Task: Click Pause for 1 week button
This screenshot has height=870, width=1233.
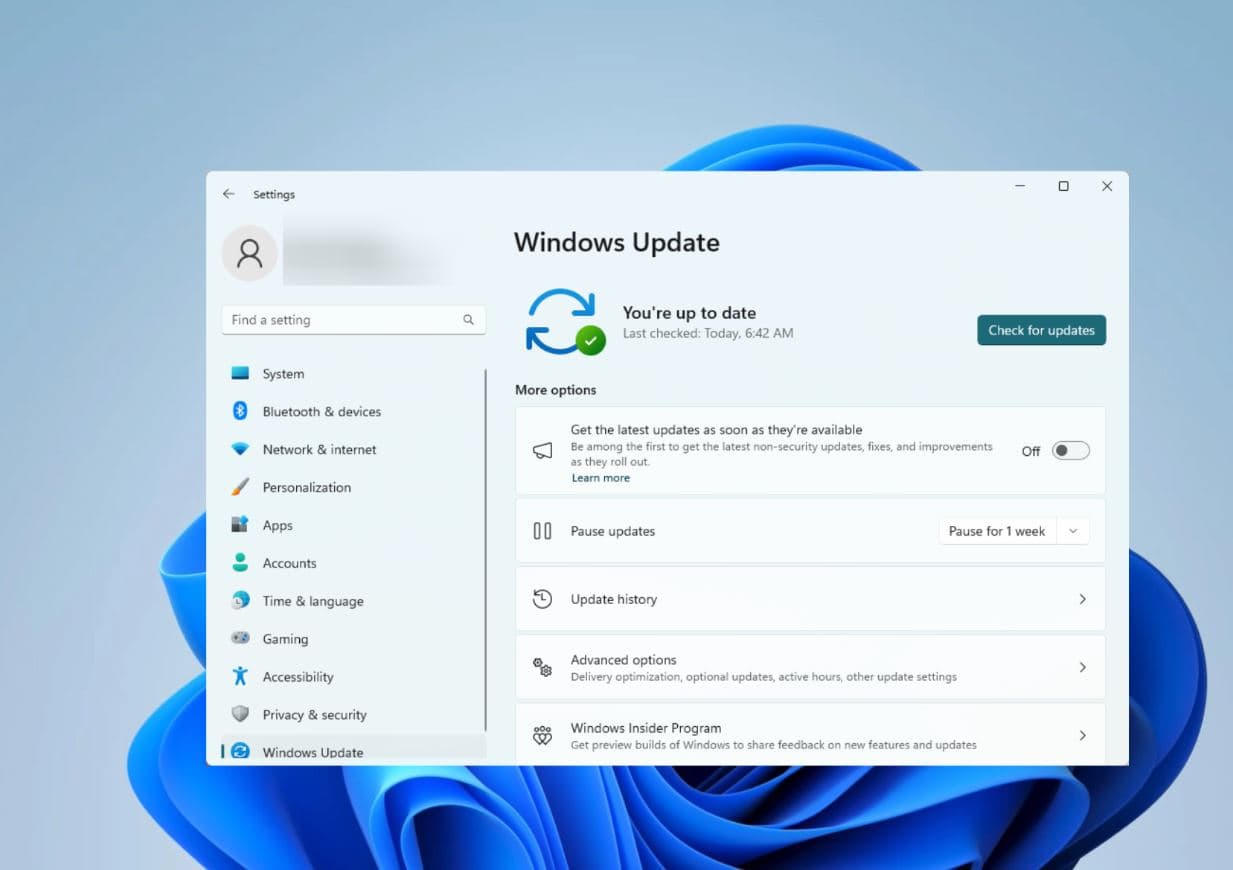Action: coord(996,531)
